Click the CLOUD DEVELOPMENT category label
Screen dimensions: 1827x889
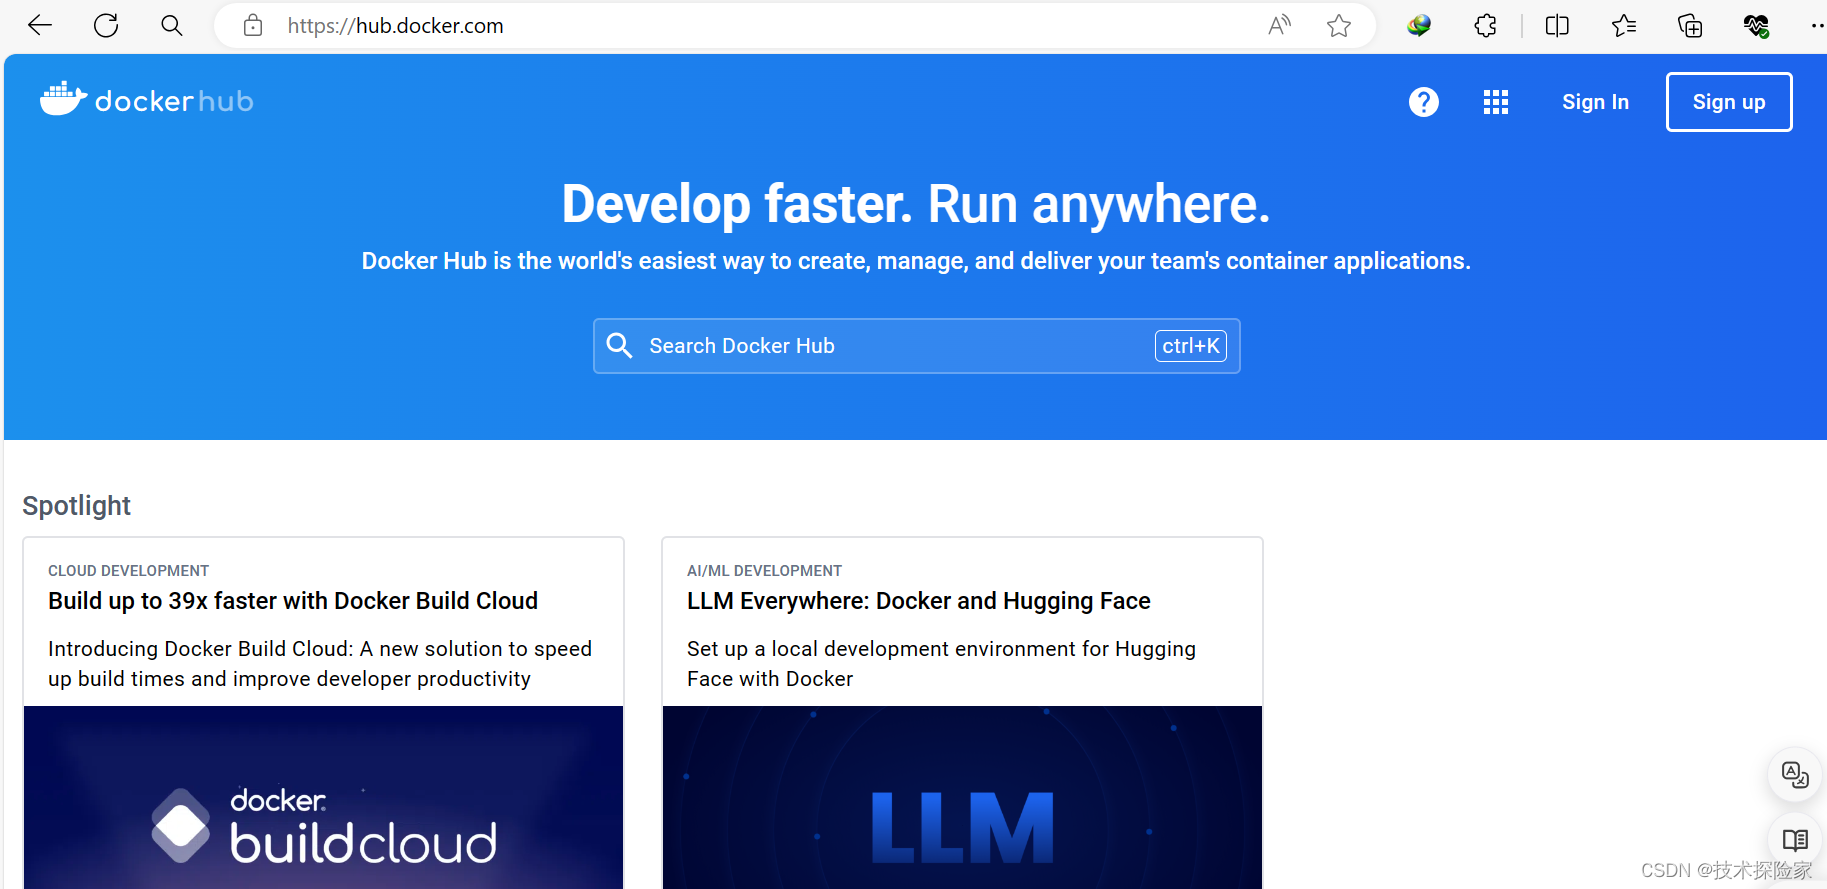click(129, 571)
